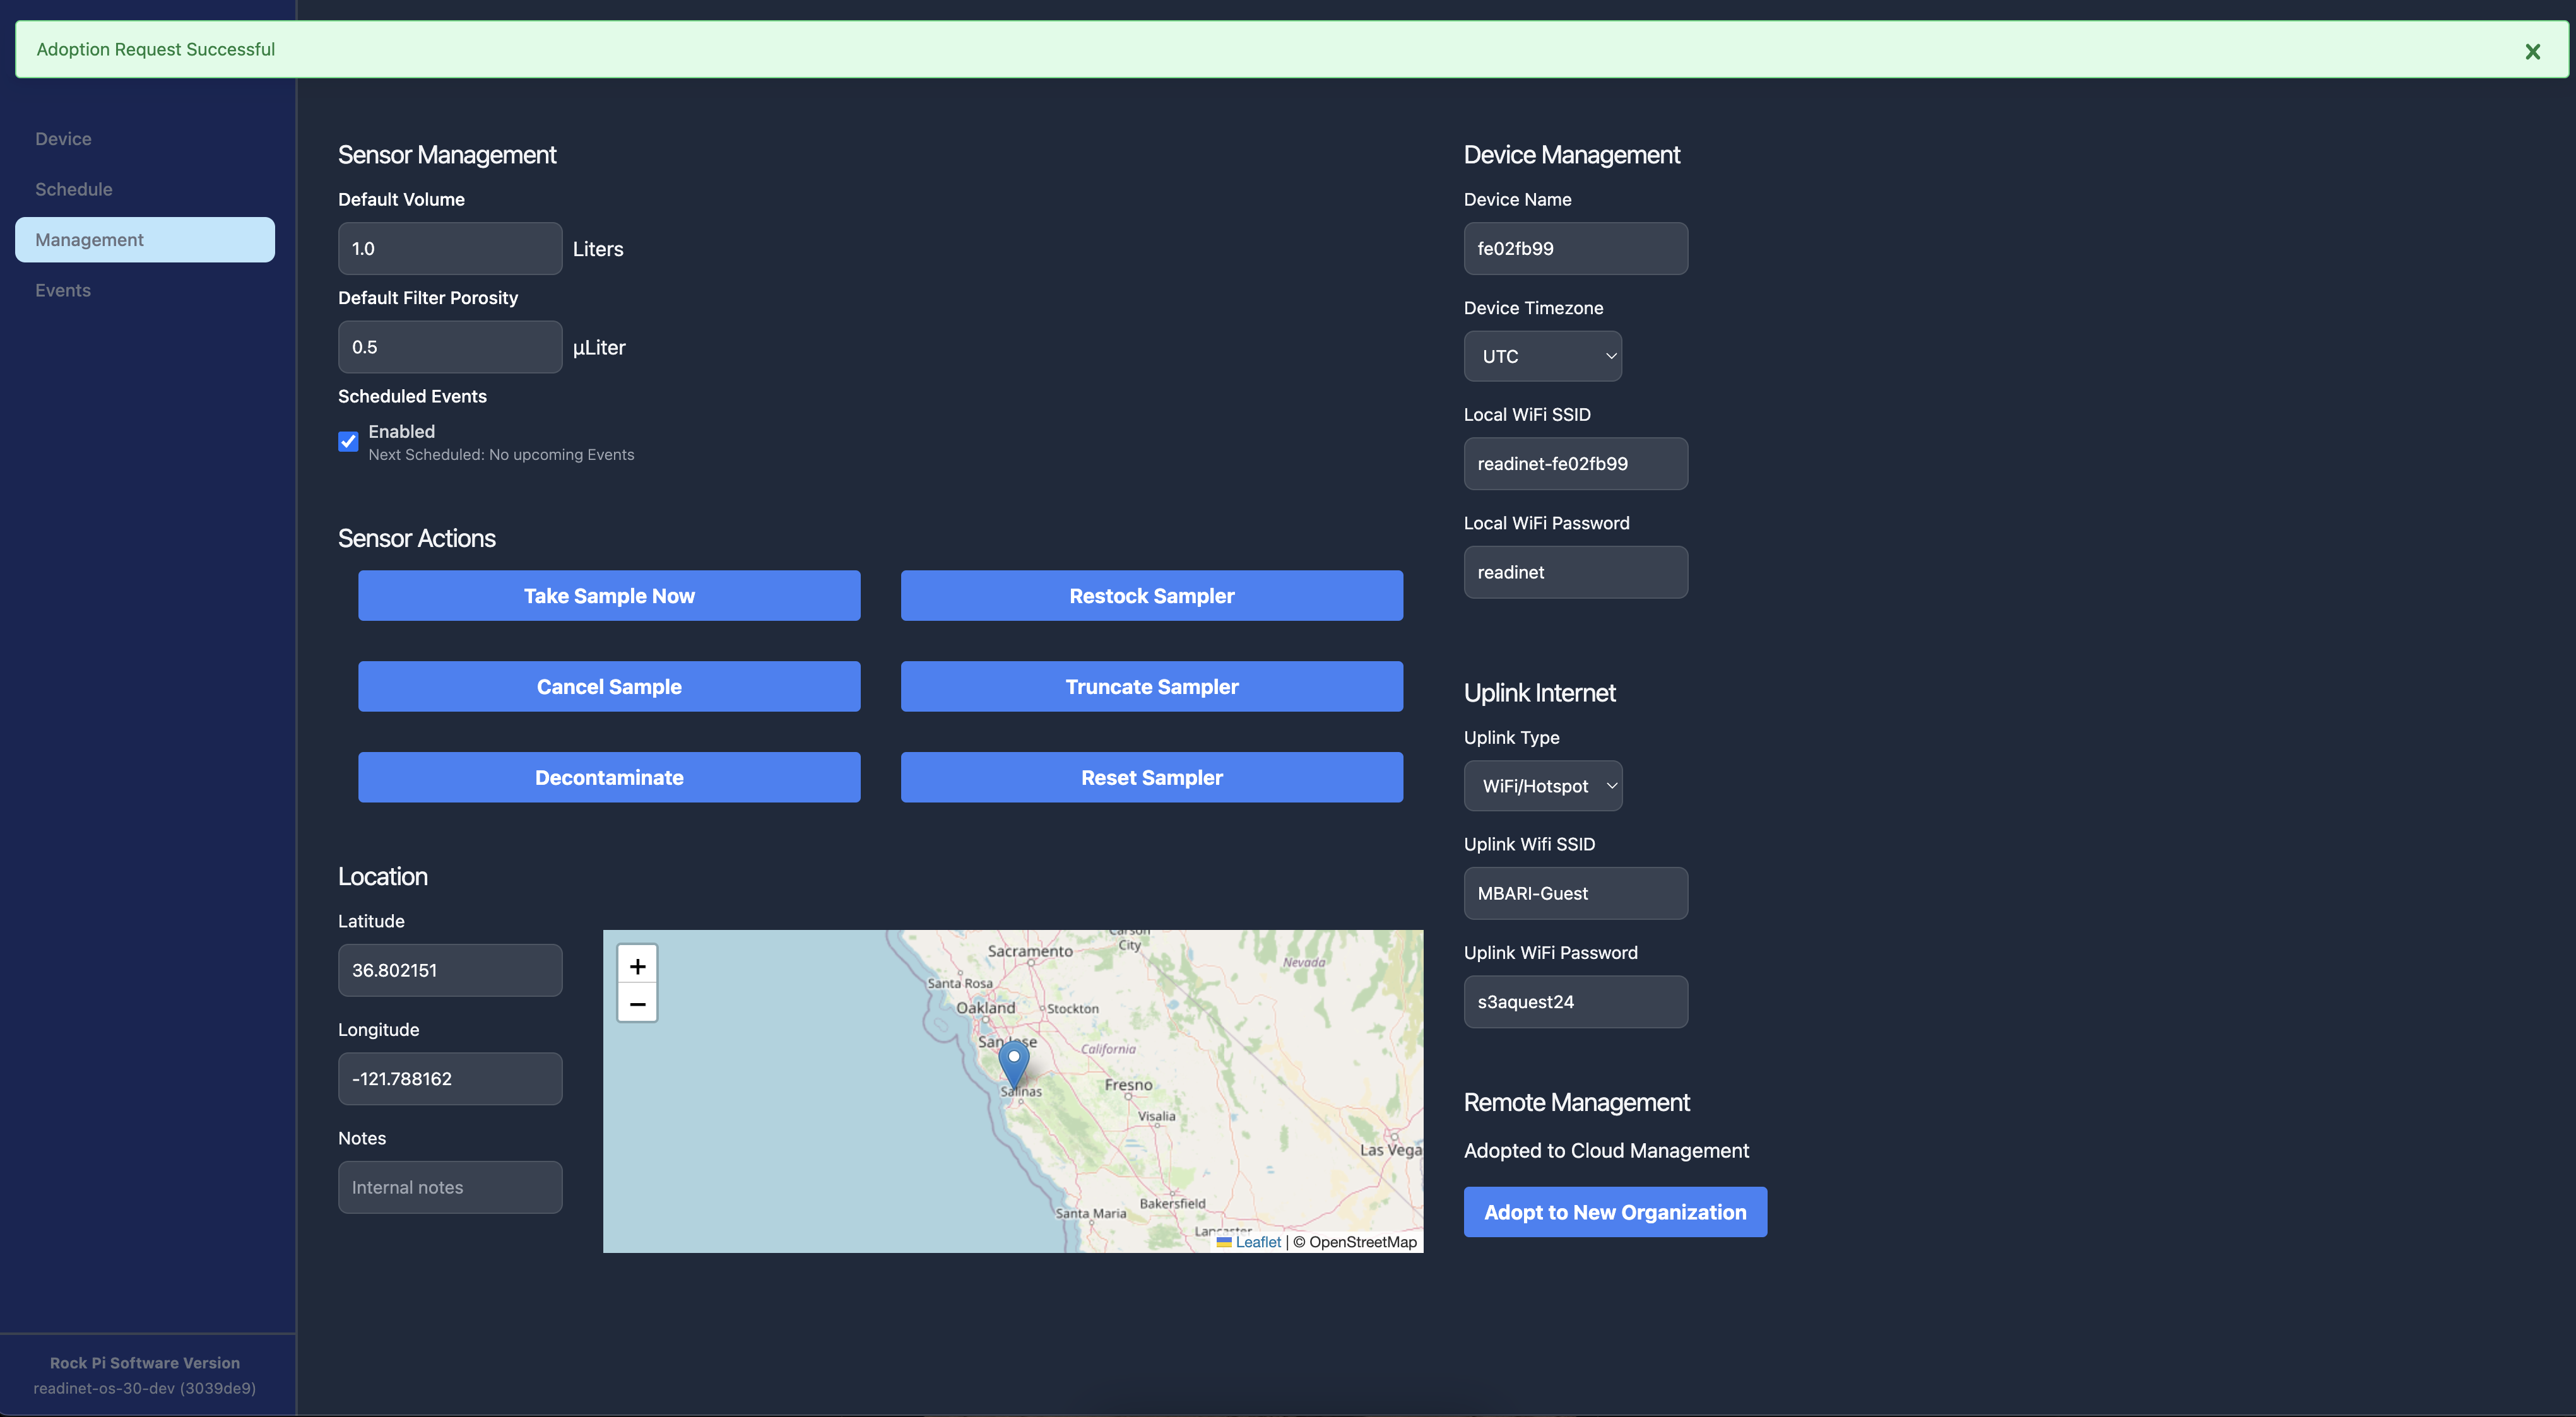Zoom in on the location map

pos(637,966)
